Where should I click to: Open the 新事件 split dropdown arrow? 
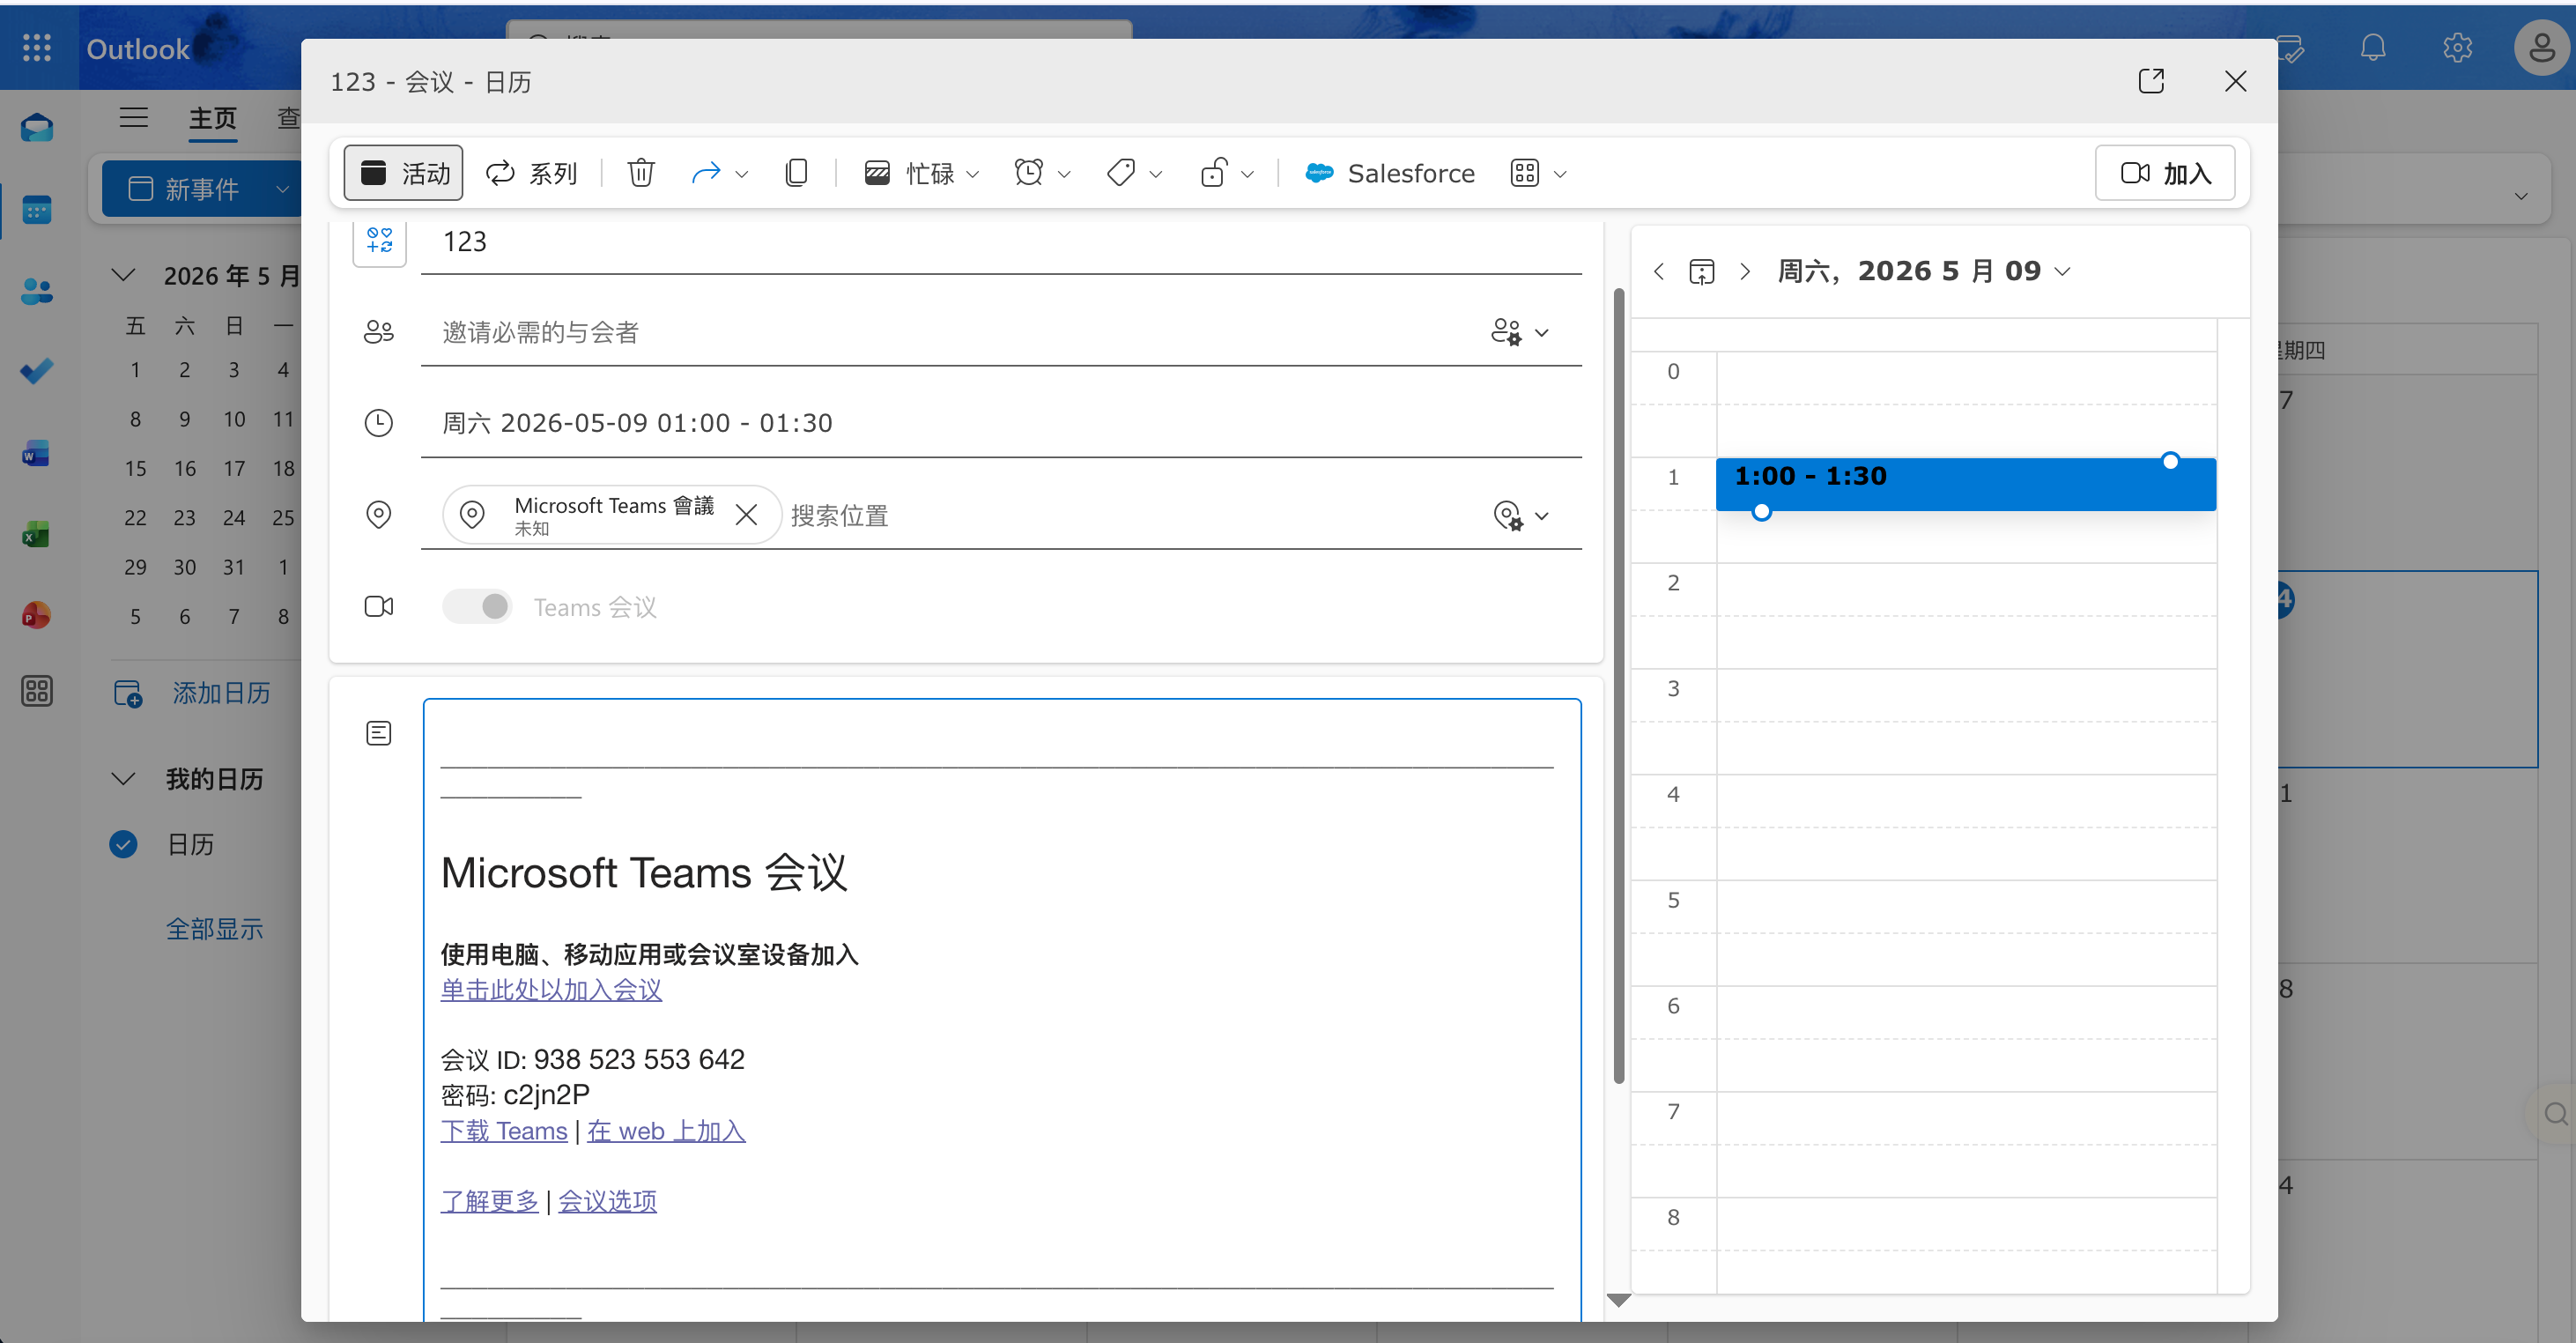click(x=282, y=189)
